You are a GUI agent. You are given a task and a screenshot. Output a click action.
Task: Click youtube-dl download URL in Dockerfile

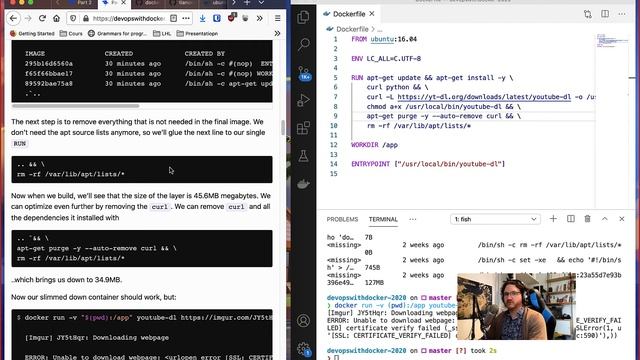[x=484, y=97]
